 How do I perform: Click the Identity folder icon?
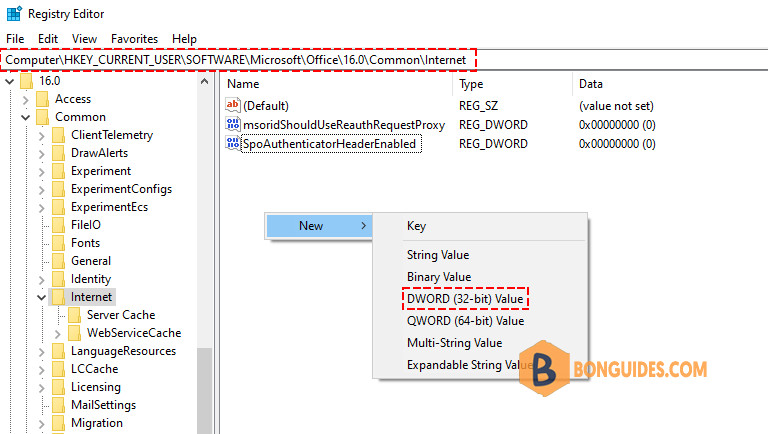[x=58, y=279]
